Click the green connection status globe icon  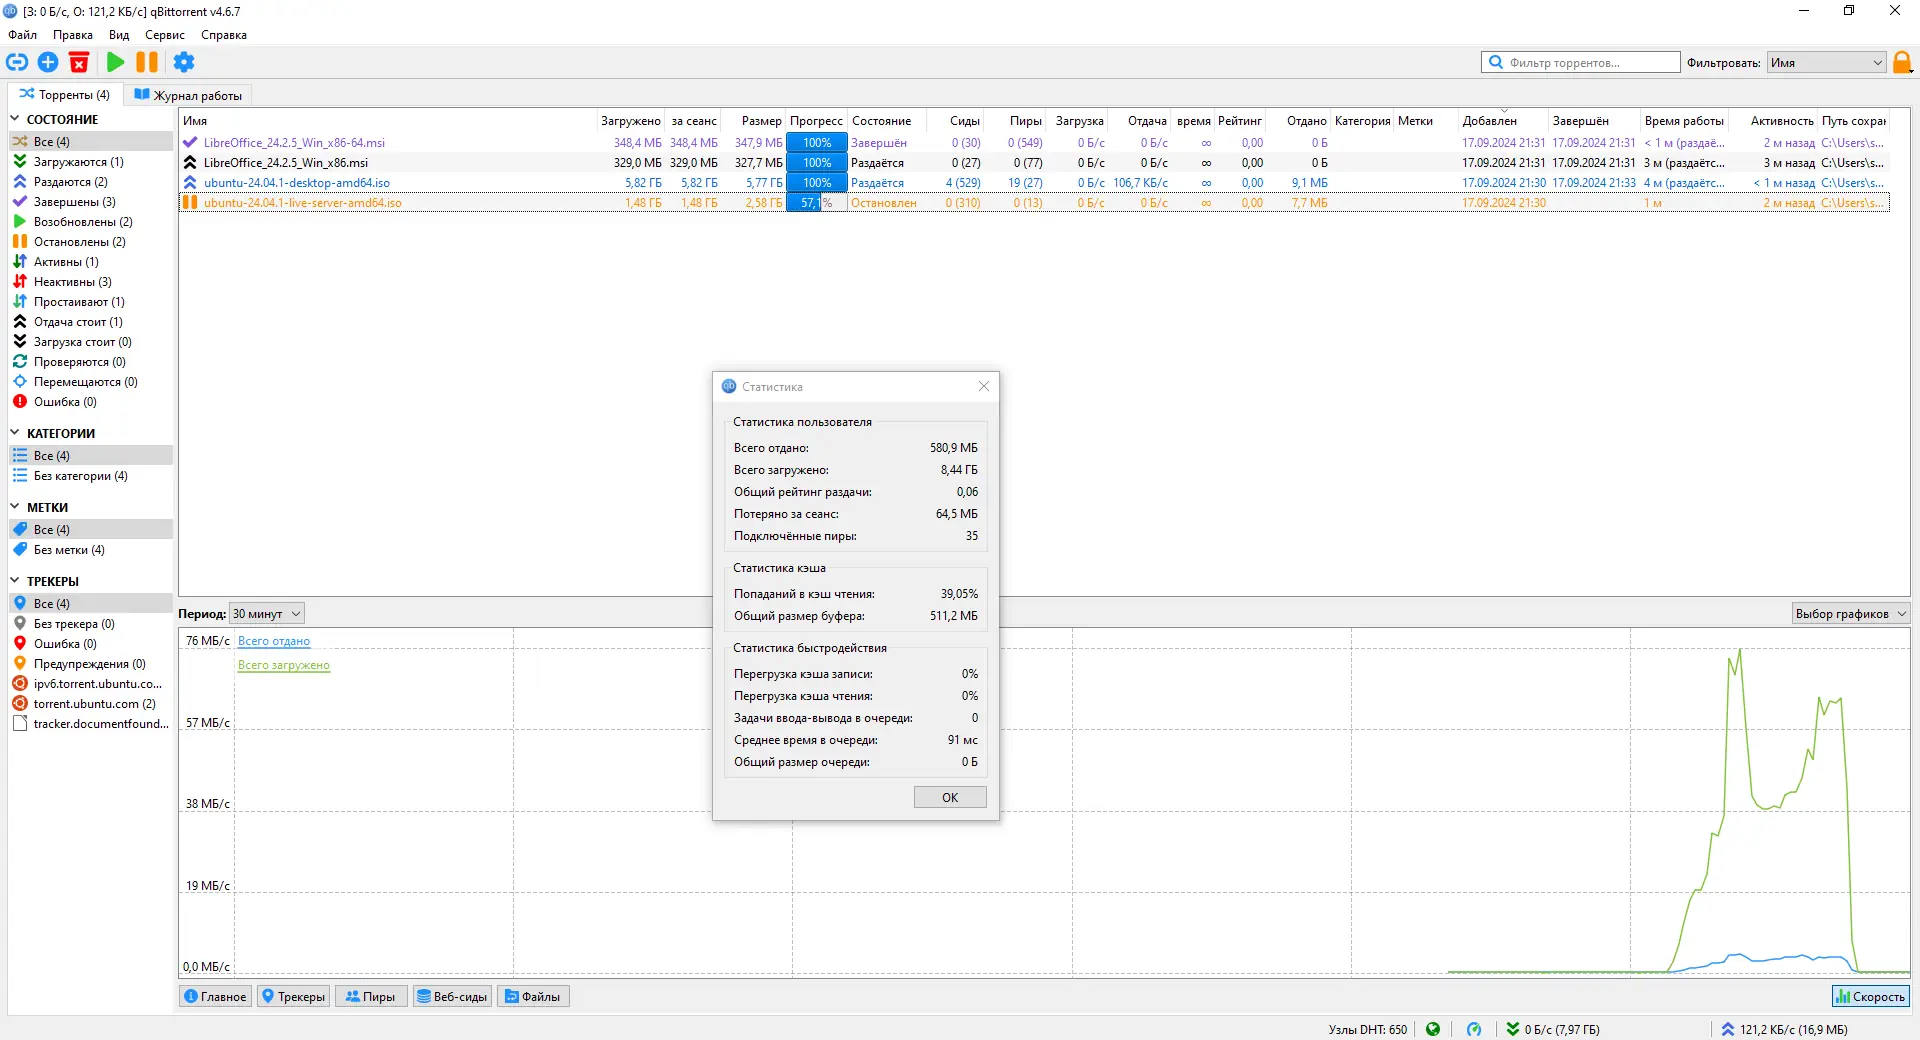tap(1433, 1029)
